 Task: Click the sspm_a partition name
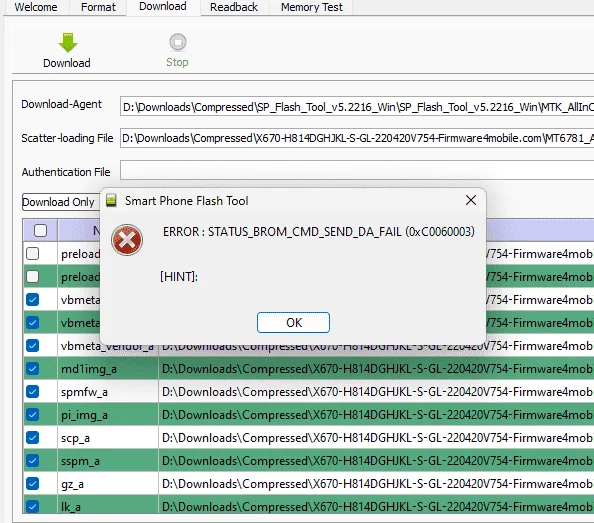tap(80, 462)
